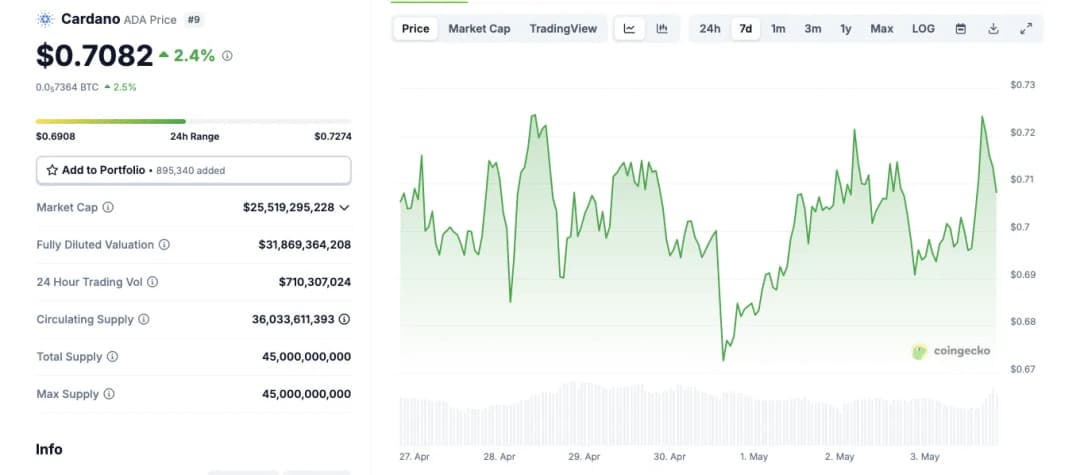Click the Fully Diluted Valuation info icon
Image resolution: width=1080 pixels, height=475 pixels.
coord(164,245)
